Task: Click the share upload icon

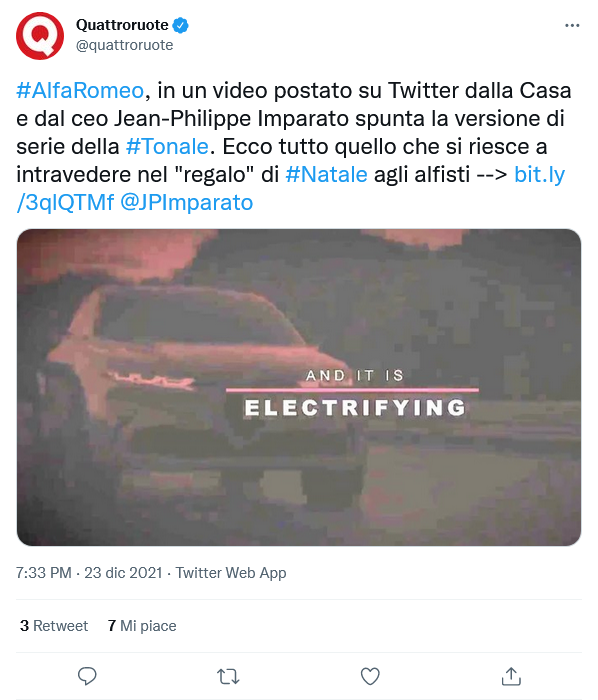Action: tap(511, 676)
